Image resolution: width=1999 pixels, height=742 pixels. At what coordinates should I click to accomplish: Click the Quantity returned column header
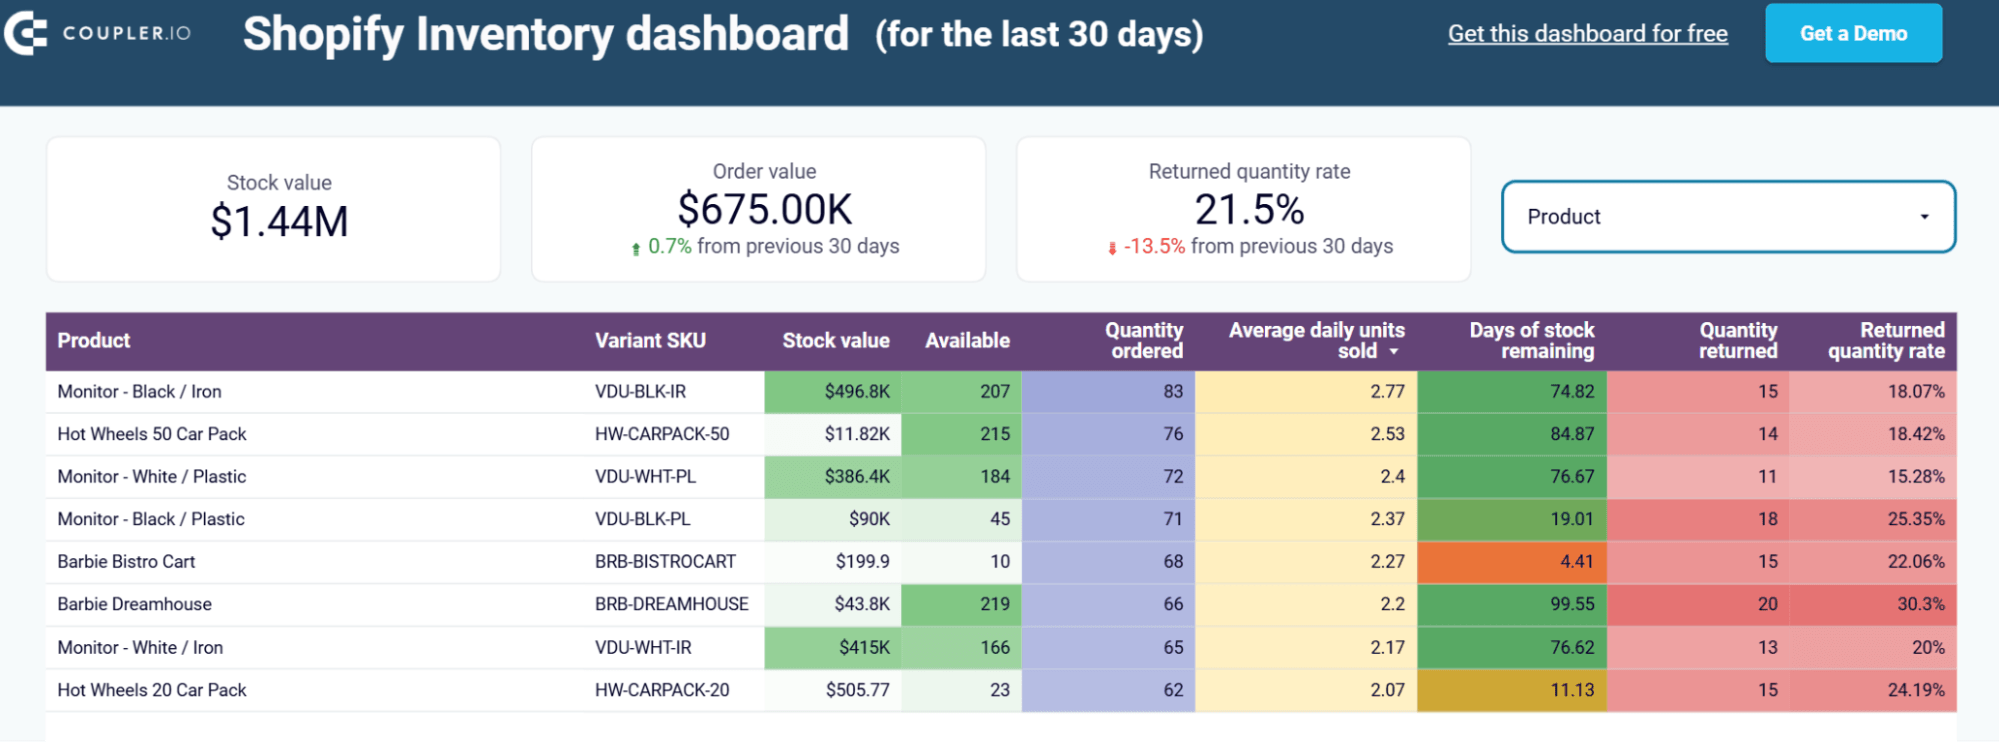click(1738, 340)
